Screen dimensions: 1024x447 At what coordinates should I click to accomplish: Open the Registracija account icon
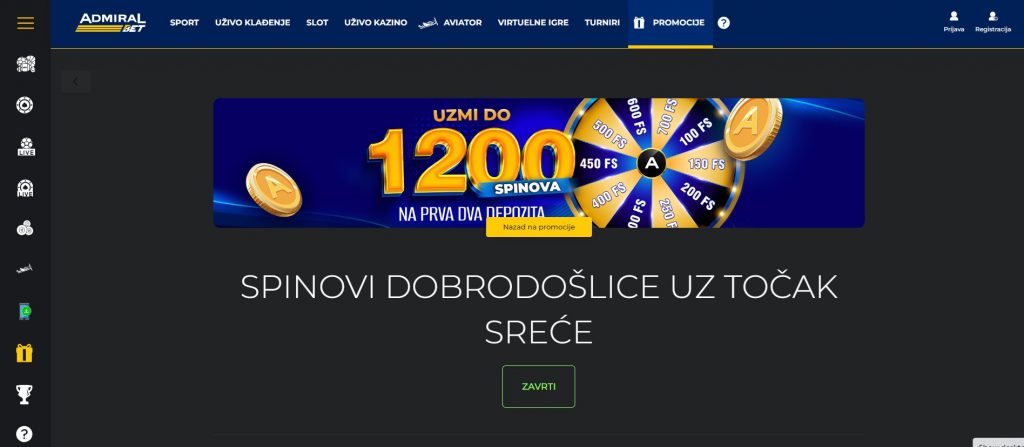[993, 22]
